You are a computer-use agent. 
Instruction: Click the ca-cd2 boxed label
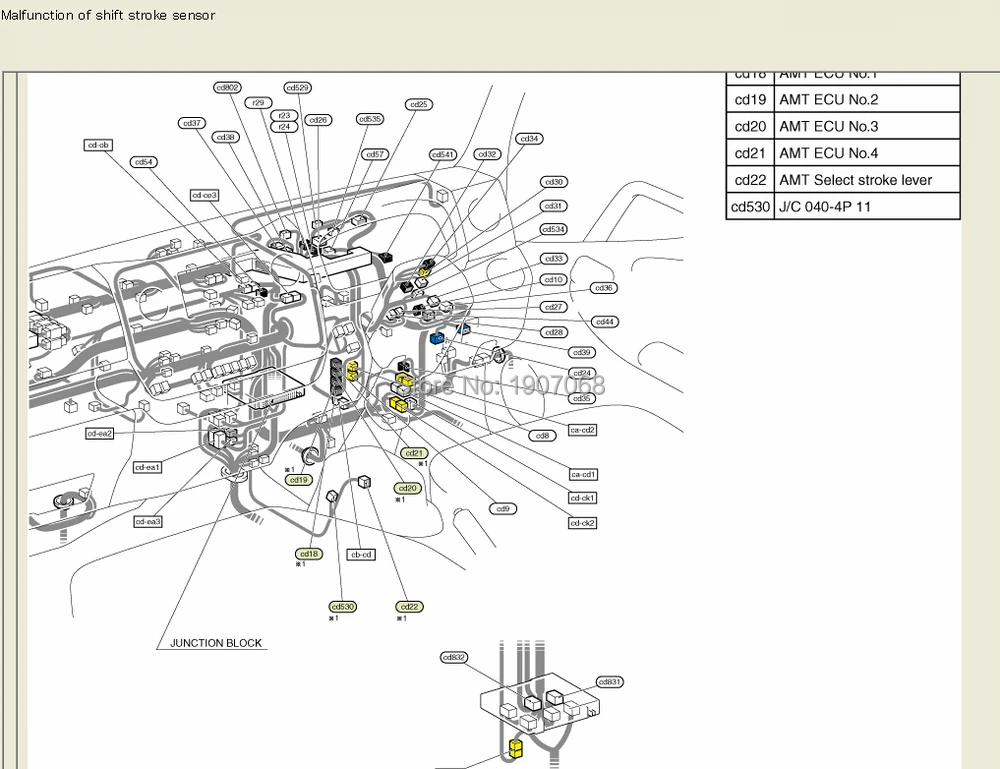[x=582, y=430]
